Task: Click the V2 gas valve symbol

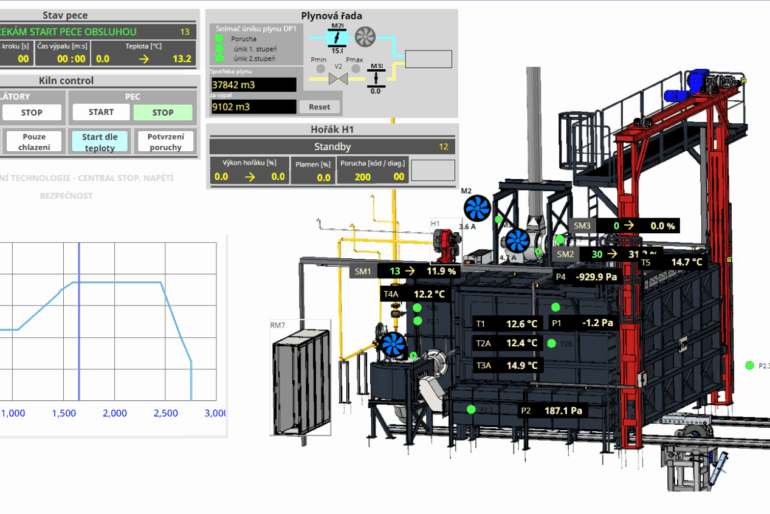Action: pos(338,79)
